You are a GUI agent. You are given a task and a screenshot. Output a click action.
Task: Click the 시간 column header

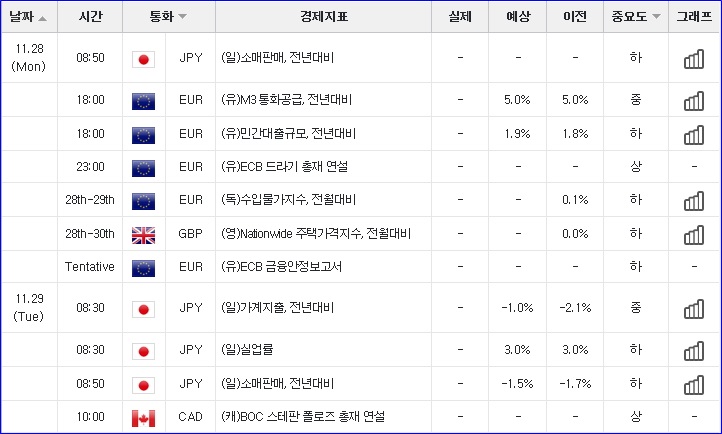click(x=90, y=17)
